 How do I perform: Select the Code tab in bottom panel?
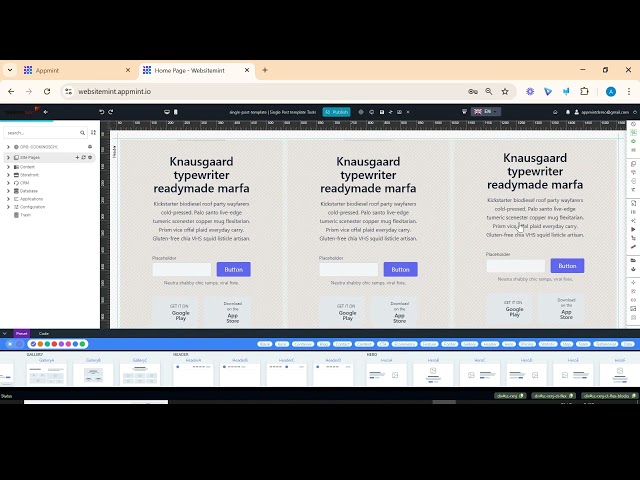click(x=44, y=333)
